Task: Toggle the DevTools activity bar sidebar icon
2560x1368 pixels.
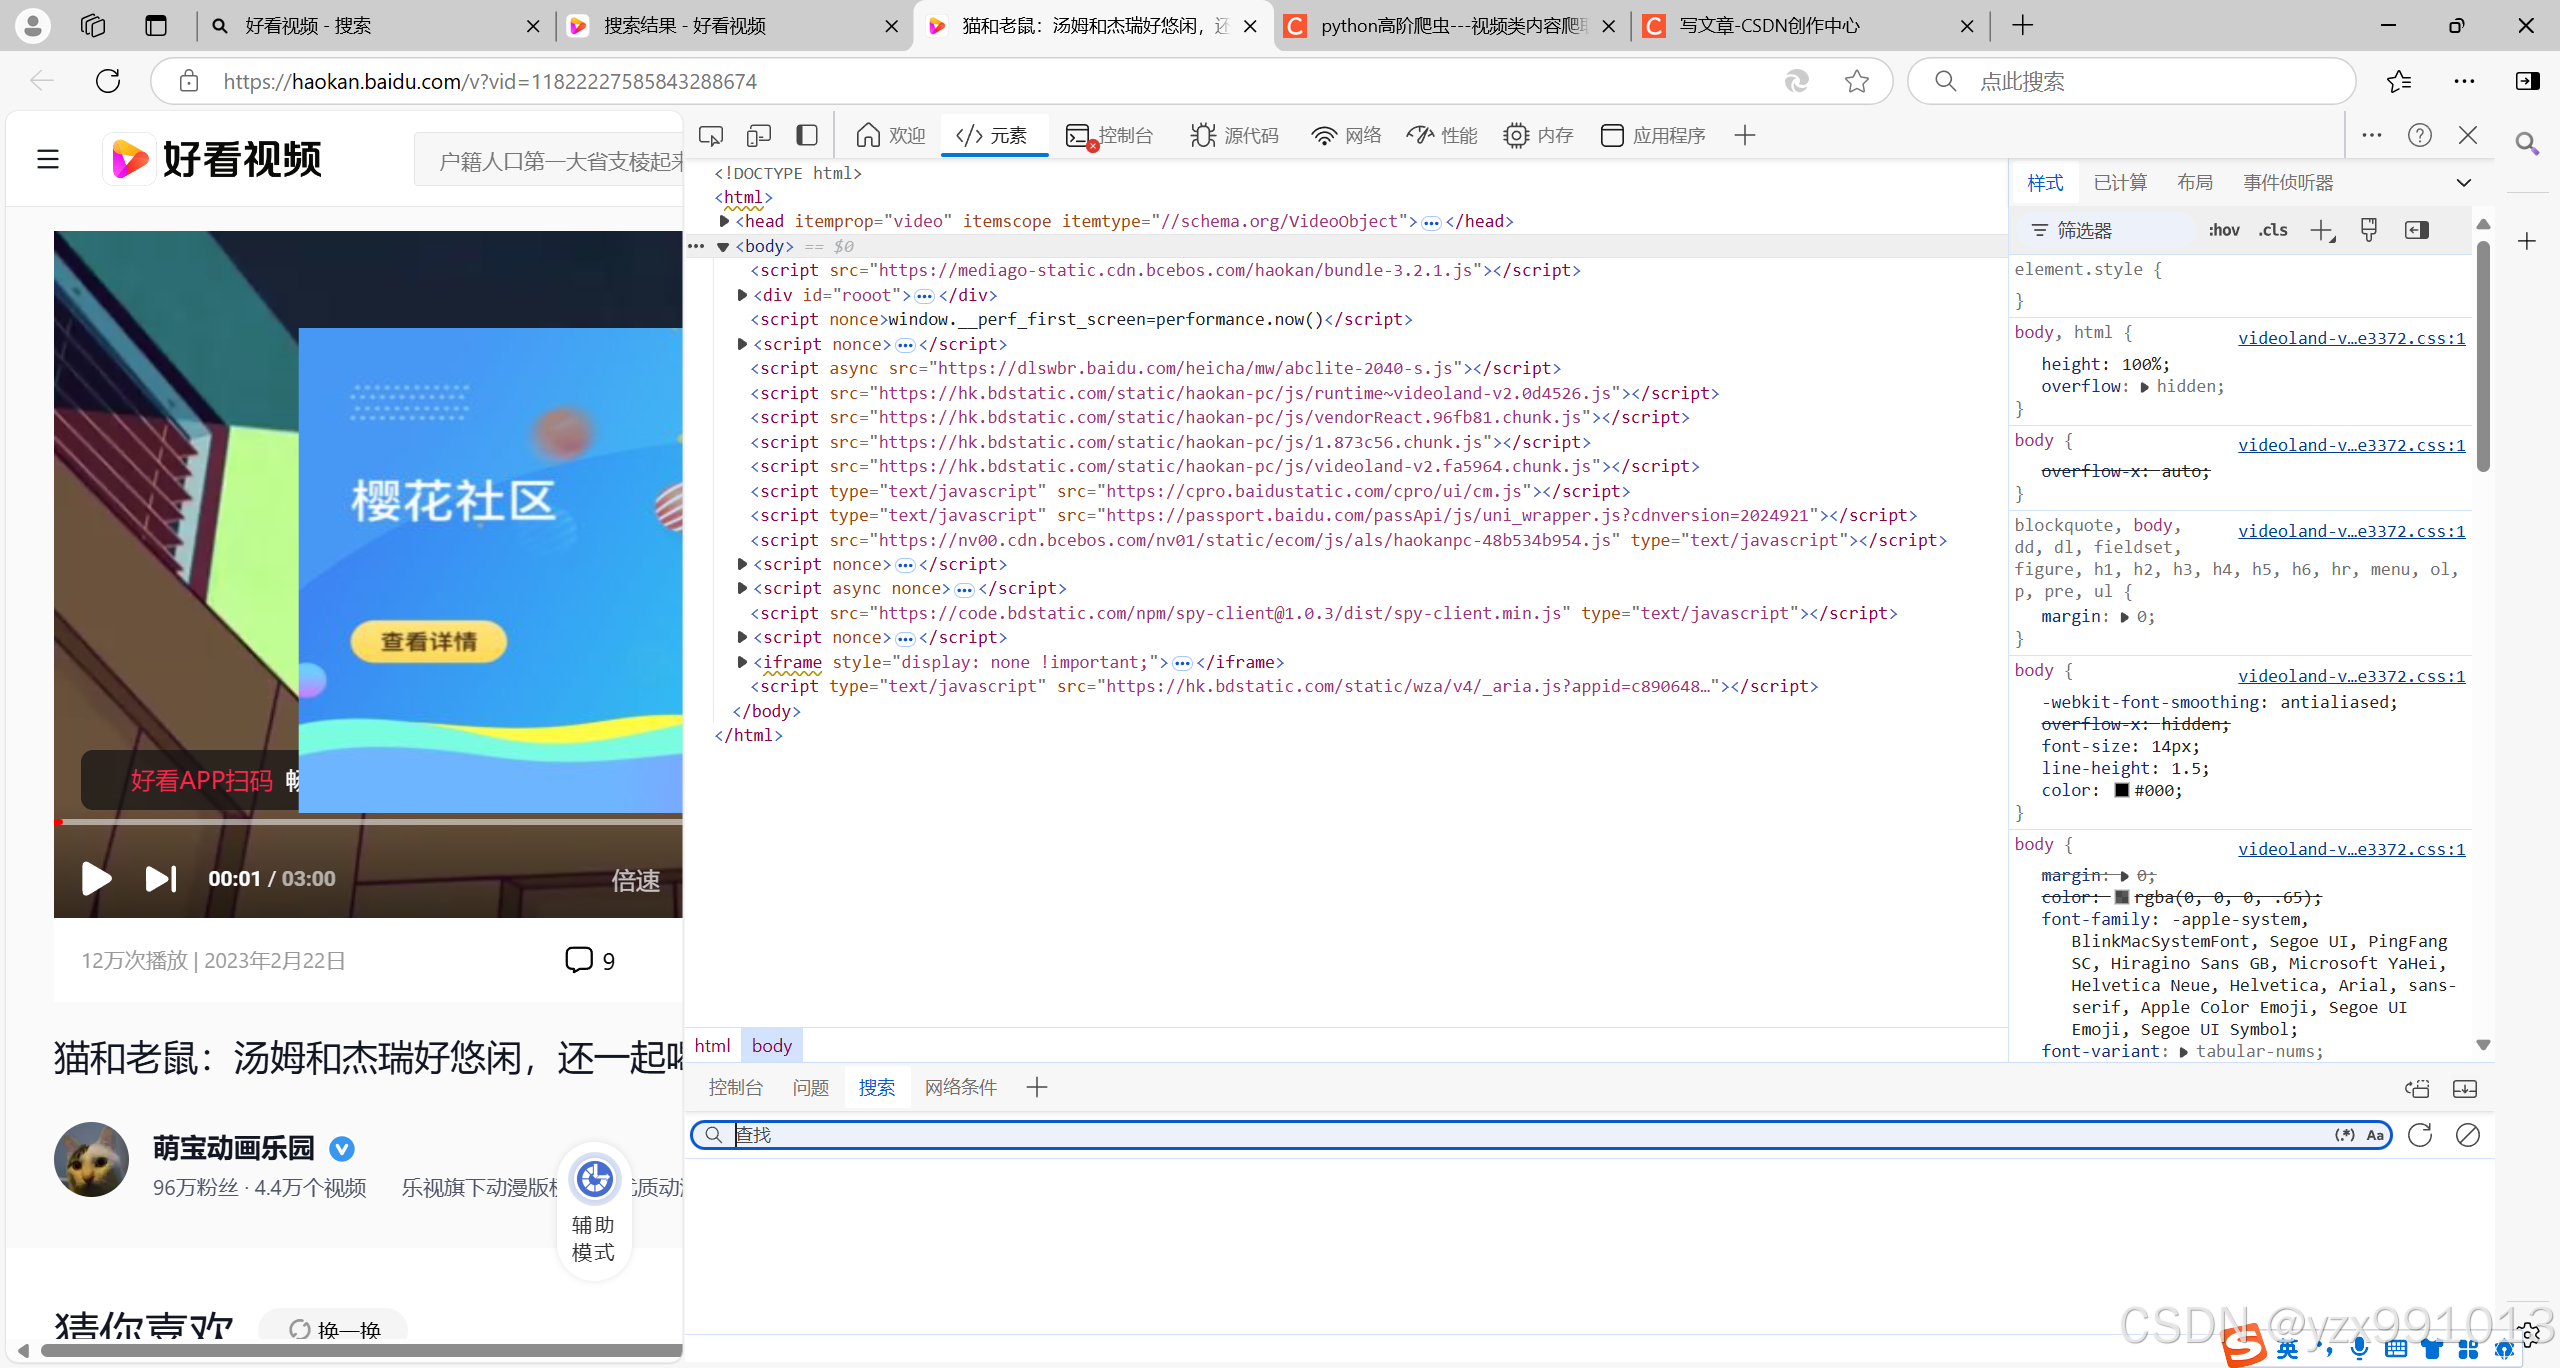Action: (807, 135)
